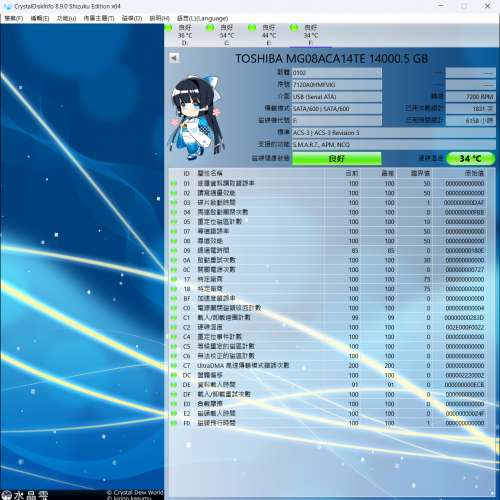Click the firmware field showing 0102
The image size is (500, 500).
point(337,73)
